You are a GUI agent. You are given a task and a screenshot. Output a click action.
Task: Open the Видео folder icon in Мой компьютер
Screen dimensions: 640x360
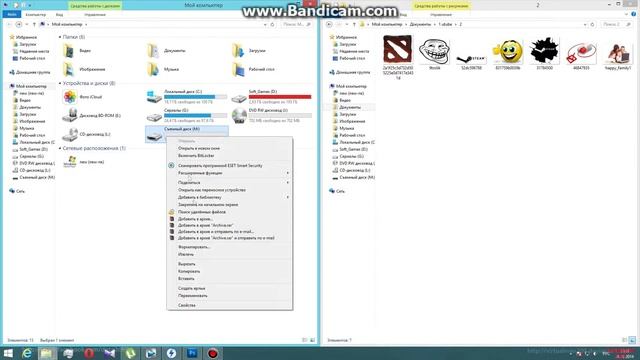point(69,51)
